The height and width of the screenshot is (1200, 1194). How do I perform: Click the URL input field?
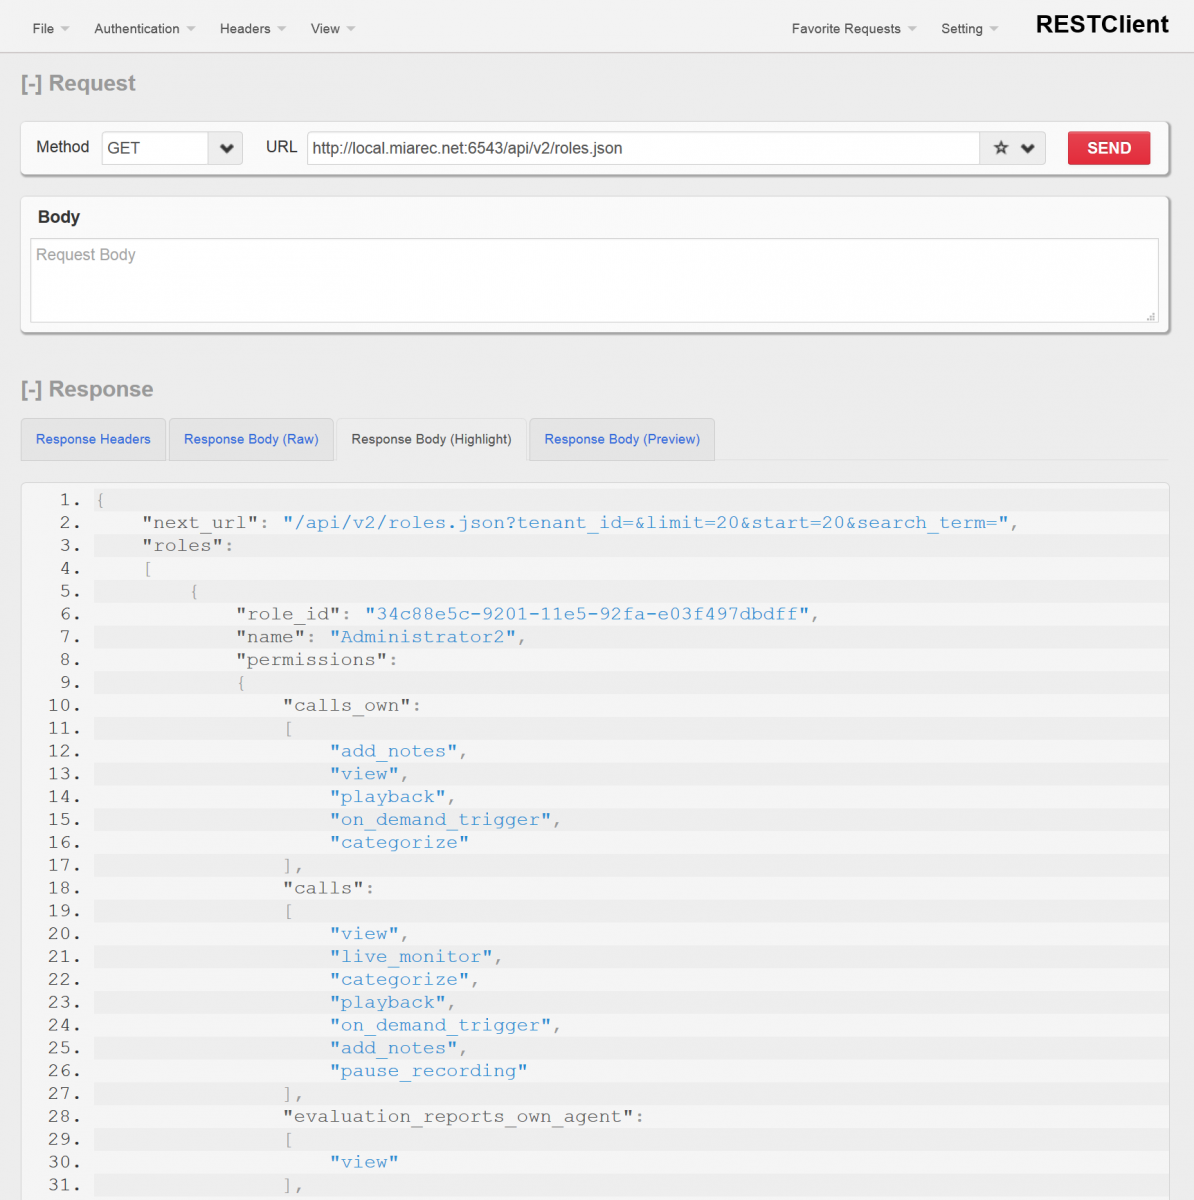(x=643, y=148)
